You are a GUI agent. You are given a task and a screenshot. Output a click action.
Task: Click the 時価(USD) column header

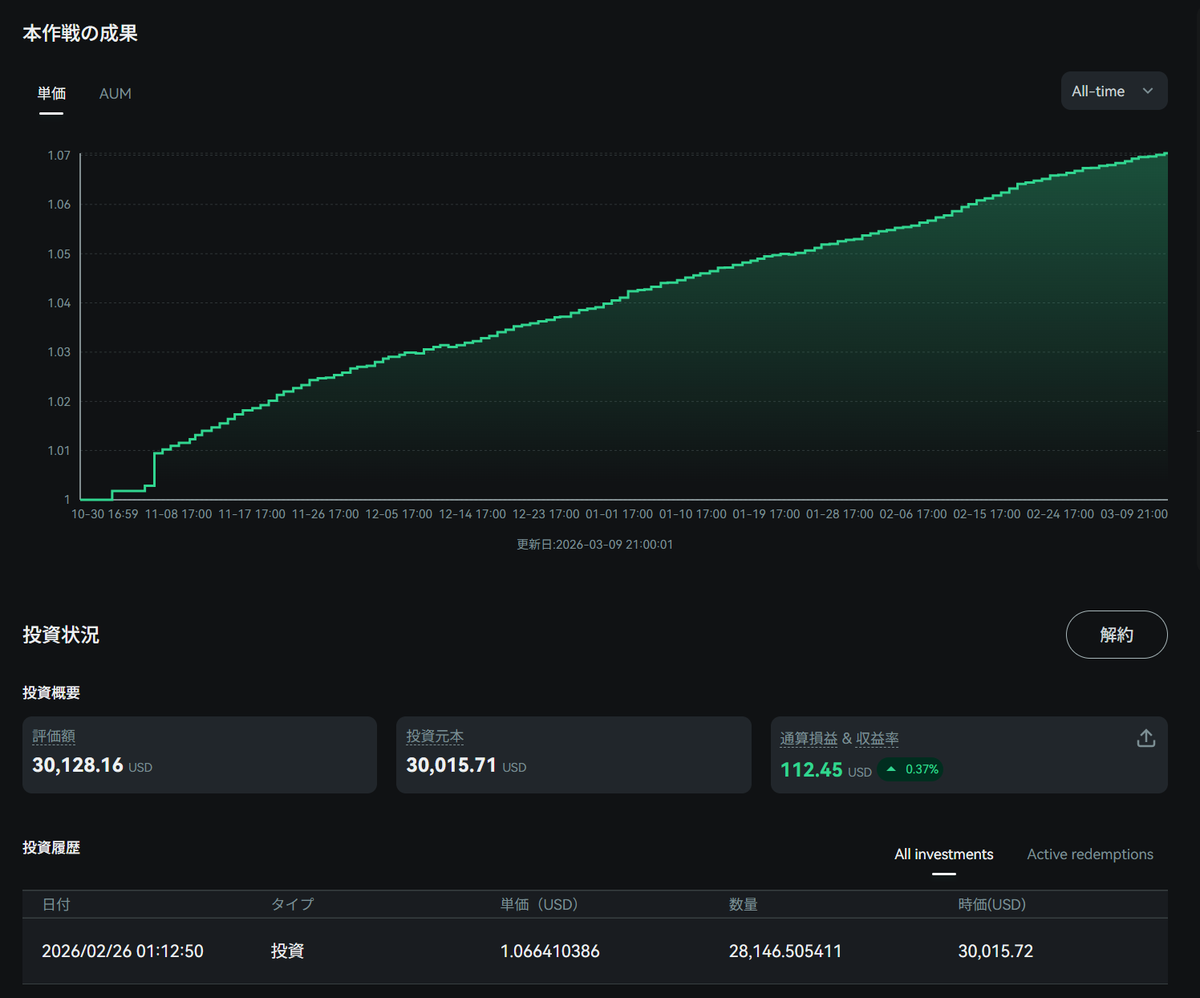[992, 904]
